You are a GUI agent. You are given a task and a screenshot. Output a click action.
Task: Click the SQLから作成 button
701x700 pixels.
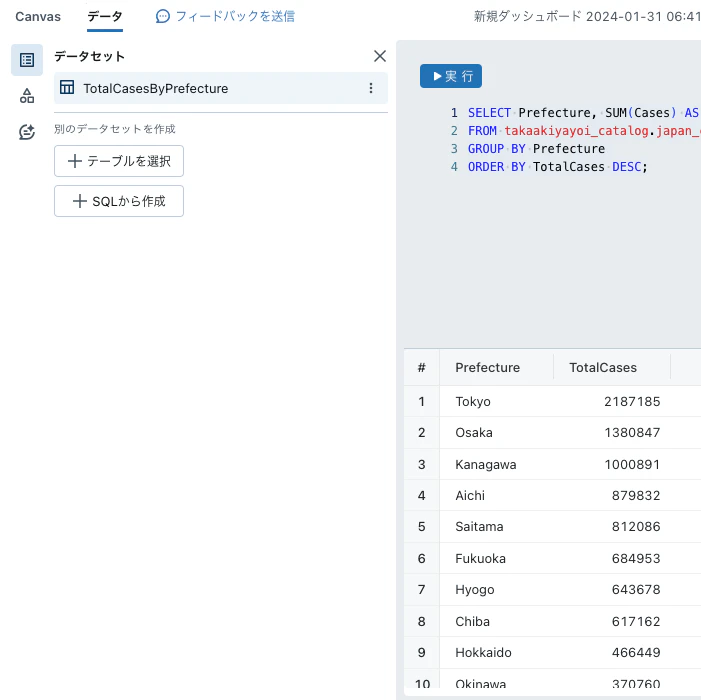coord(119,201)
